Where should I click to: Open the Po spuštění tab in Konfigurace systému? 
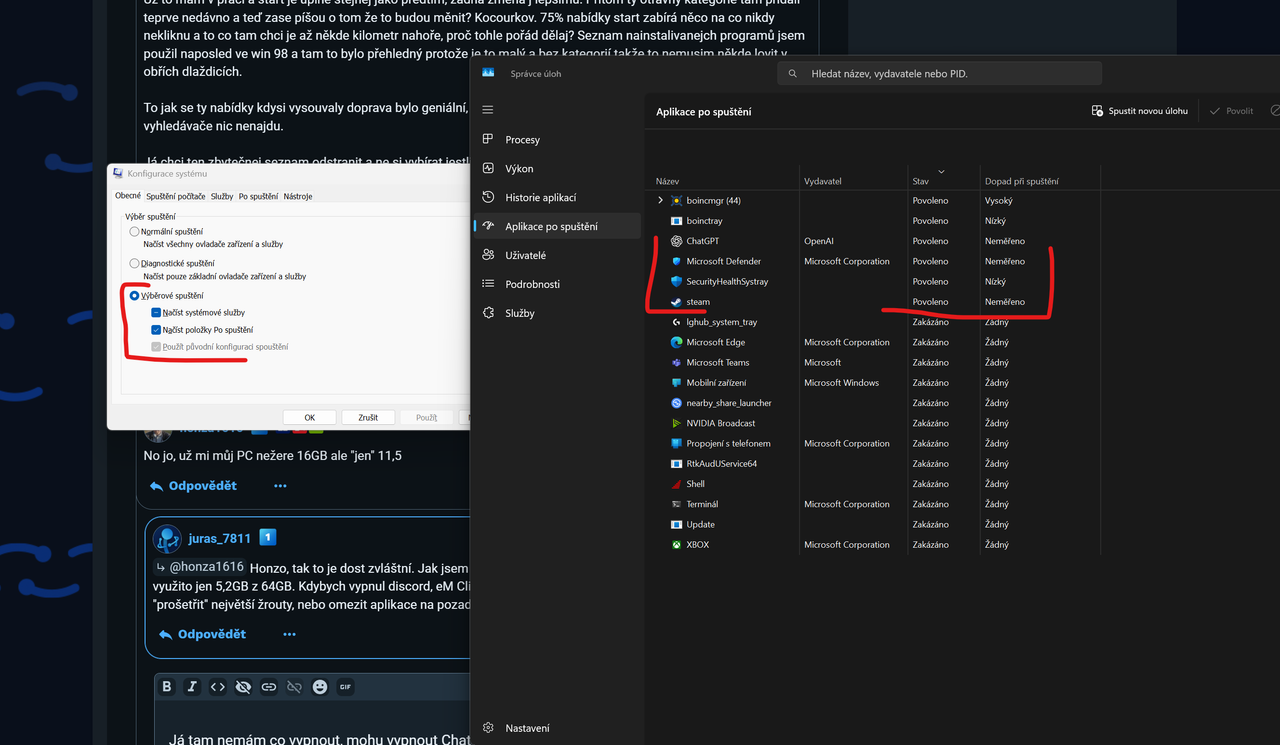(x=258, y=196)
